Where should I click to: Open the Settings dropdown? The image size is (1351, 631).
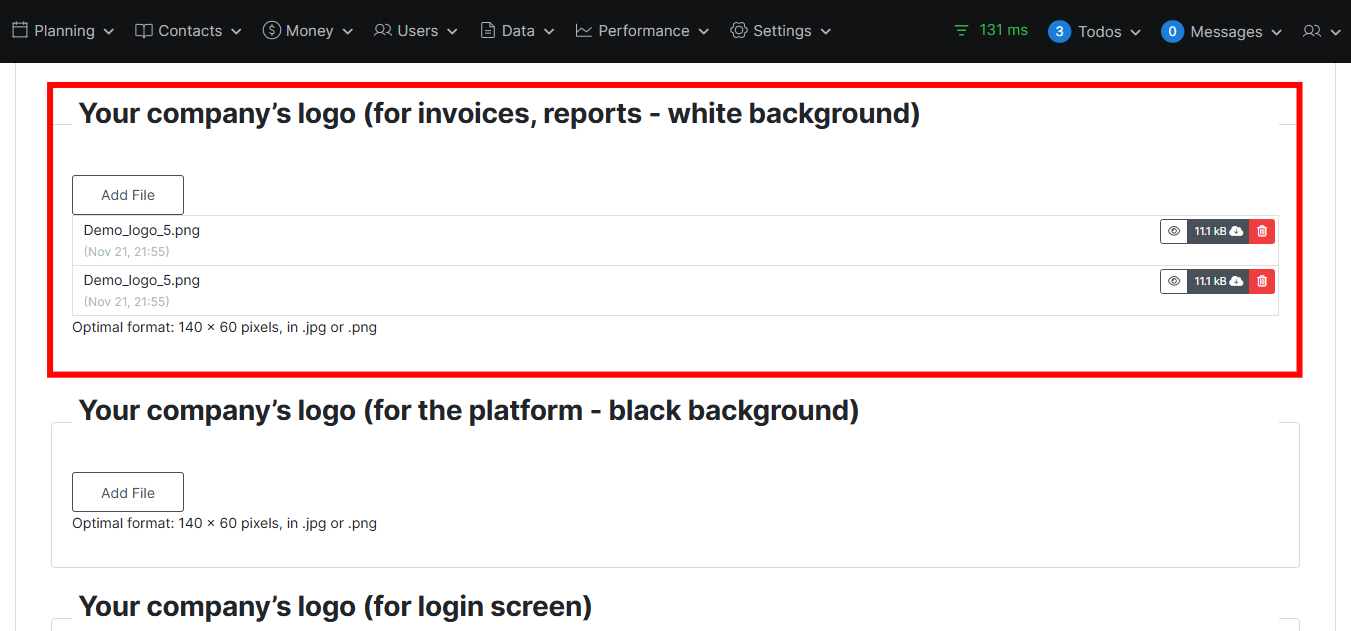[780, 31]
